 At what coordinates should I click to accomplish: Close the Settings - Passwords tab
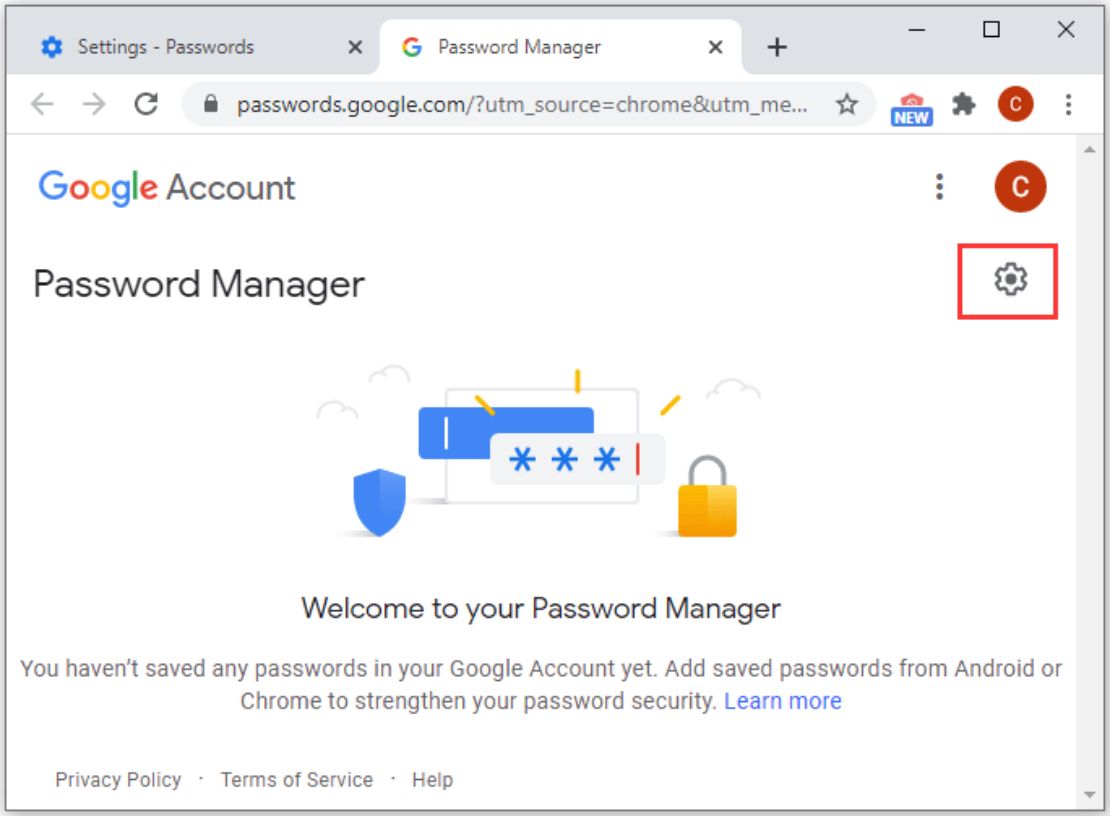pos(355,47)
